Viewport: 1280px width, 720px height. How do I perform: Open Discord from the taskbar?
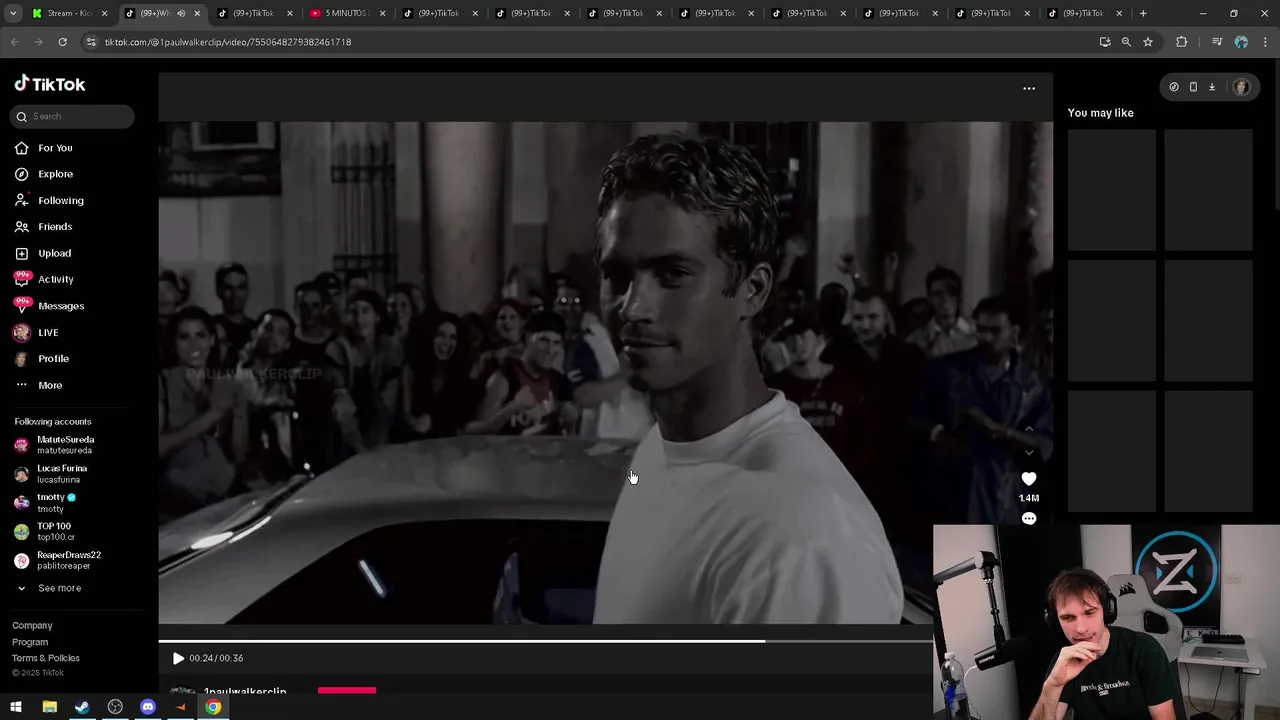(x=148, y=707)
